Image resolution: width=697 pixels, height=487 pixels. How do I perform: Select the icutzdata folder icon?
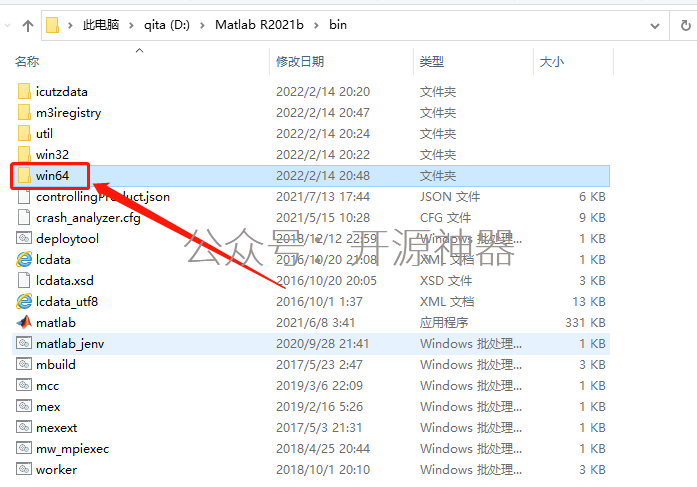[24, 92]
